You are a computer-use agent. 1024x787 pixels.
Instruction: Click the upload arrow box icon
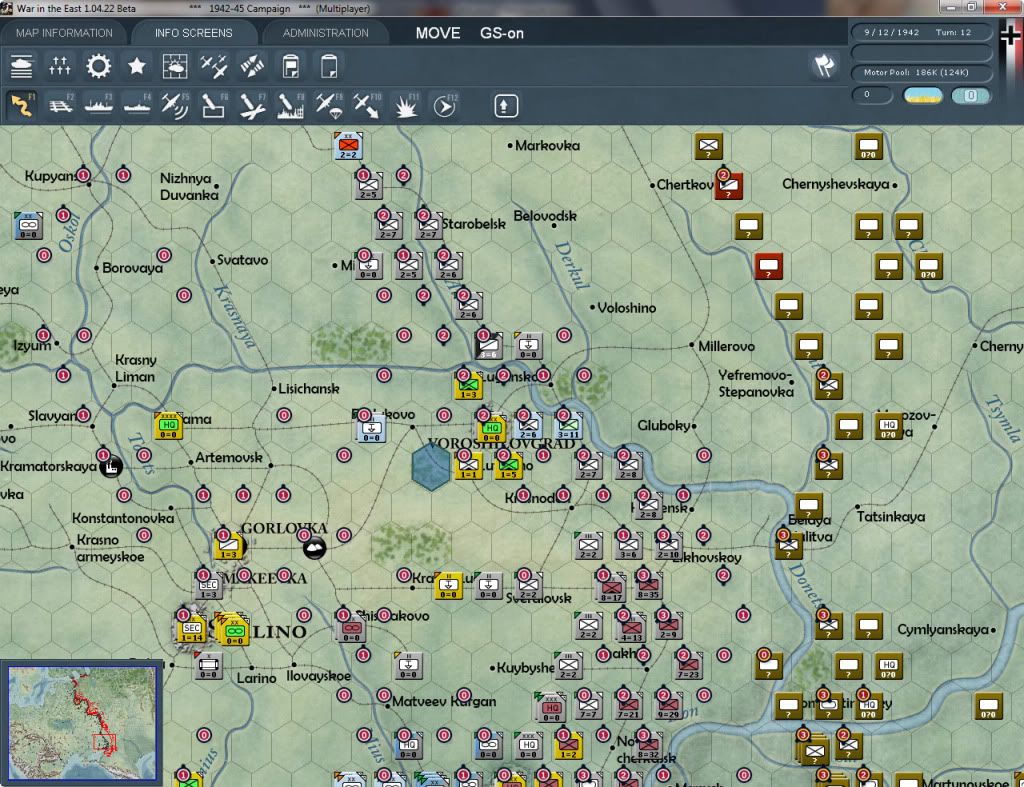(506, 106)
